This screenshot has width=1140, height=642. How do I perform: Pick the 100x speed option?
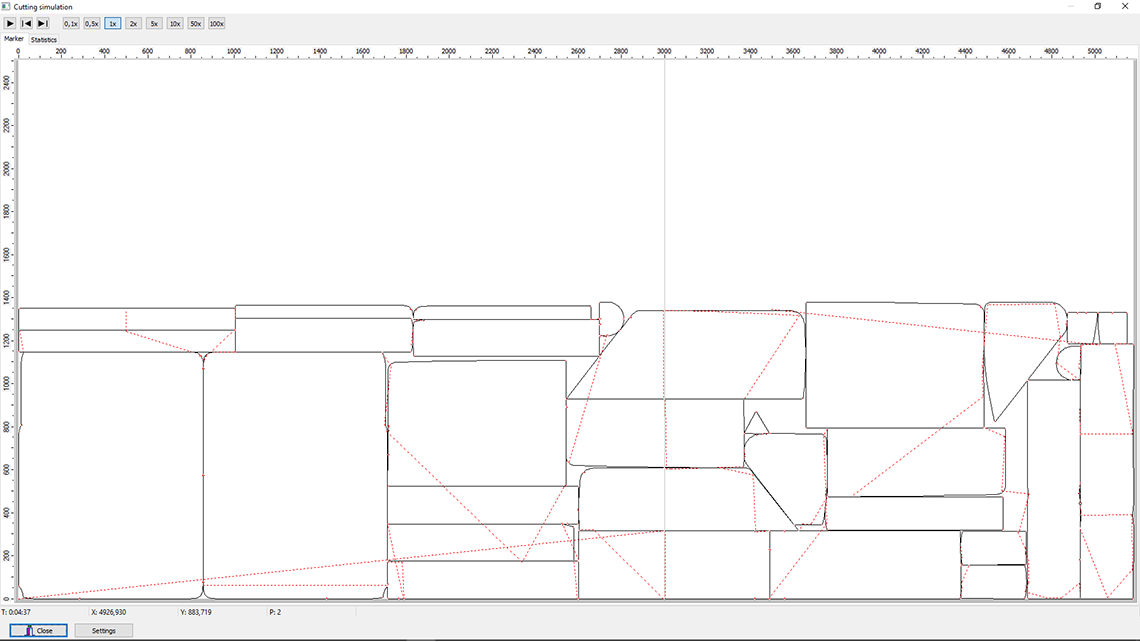coord(217,23)
